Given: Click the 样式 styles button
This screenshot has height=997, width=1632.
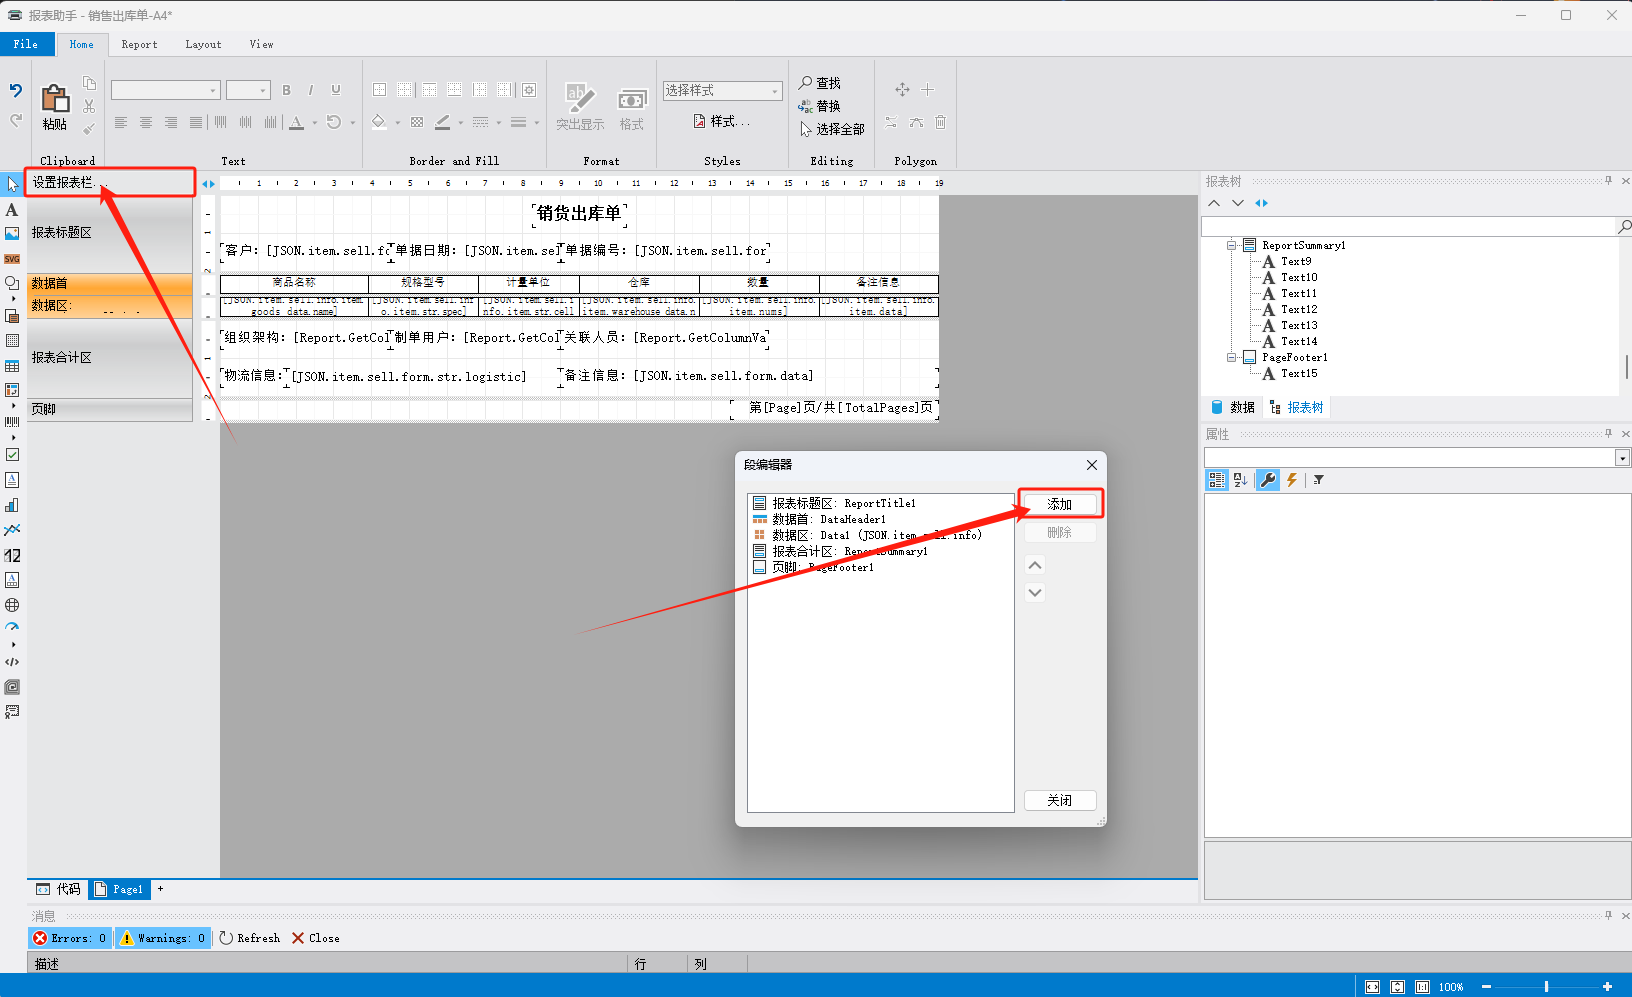Looking at the screenshot, I should click(x=721, y=121).
